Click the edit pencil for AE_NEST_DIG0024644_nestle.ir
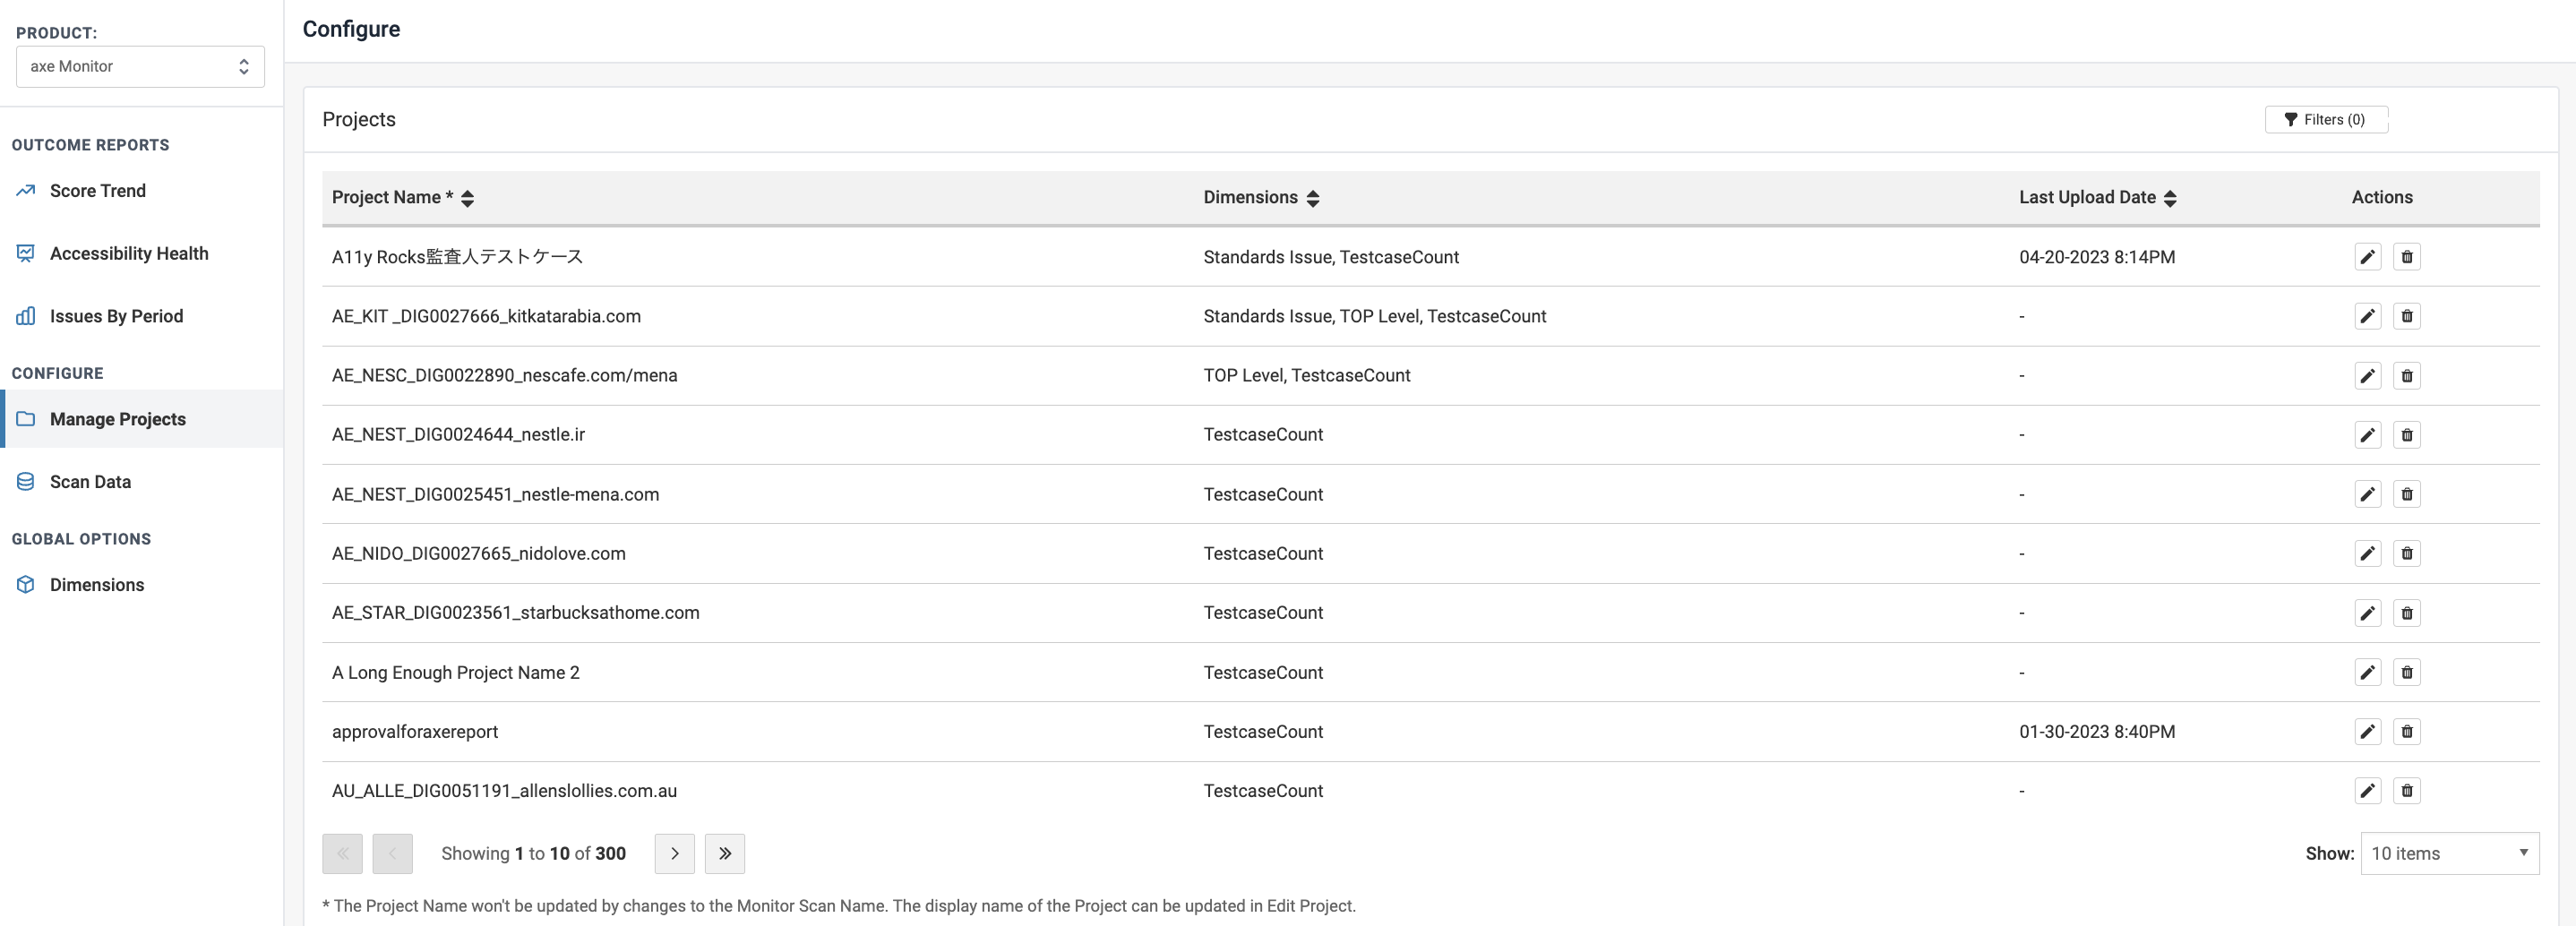Screen dimensions: 2576x926 click(2367, 435)
